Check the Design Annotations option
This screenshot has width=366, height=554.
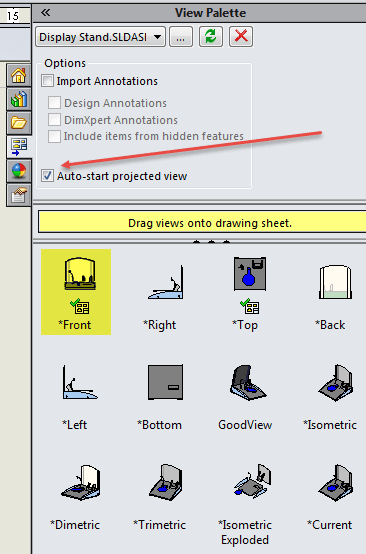(x=54, y=103)
